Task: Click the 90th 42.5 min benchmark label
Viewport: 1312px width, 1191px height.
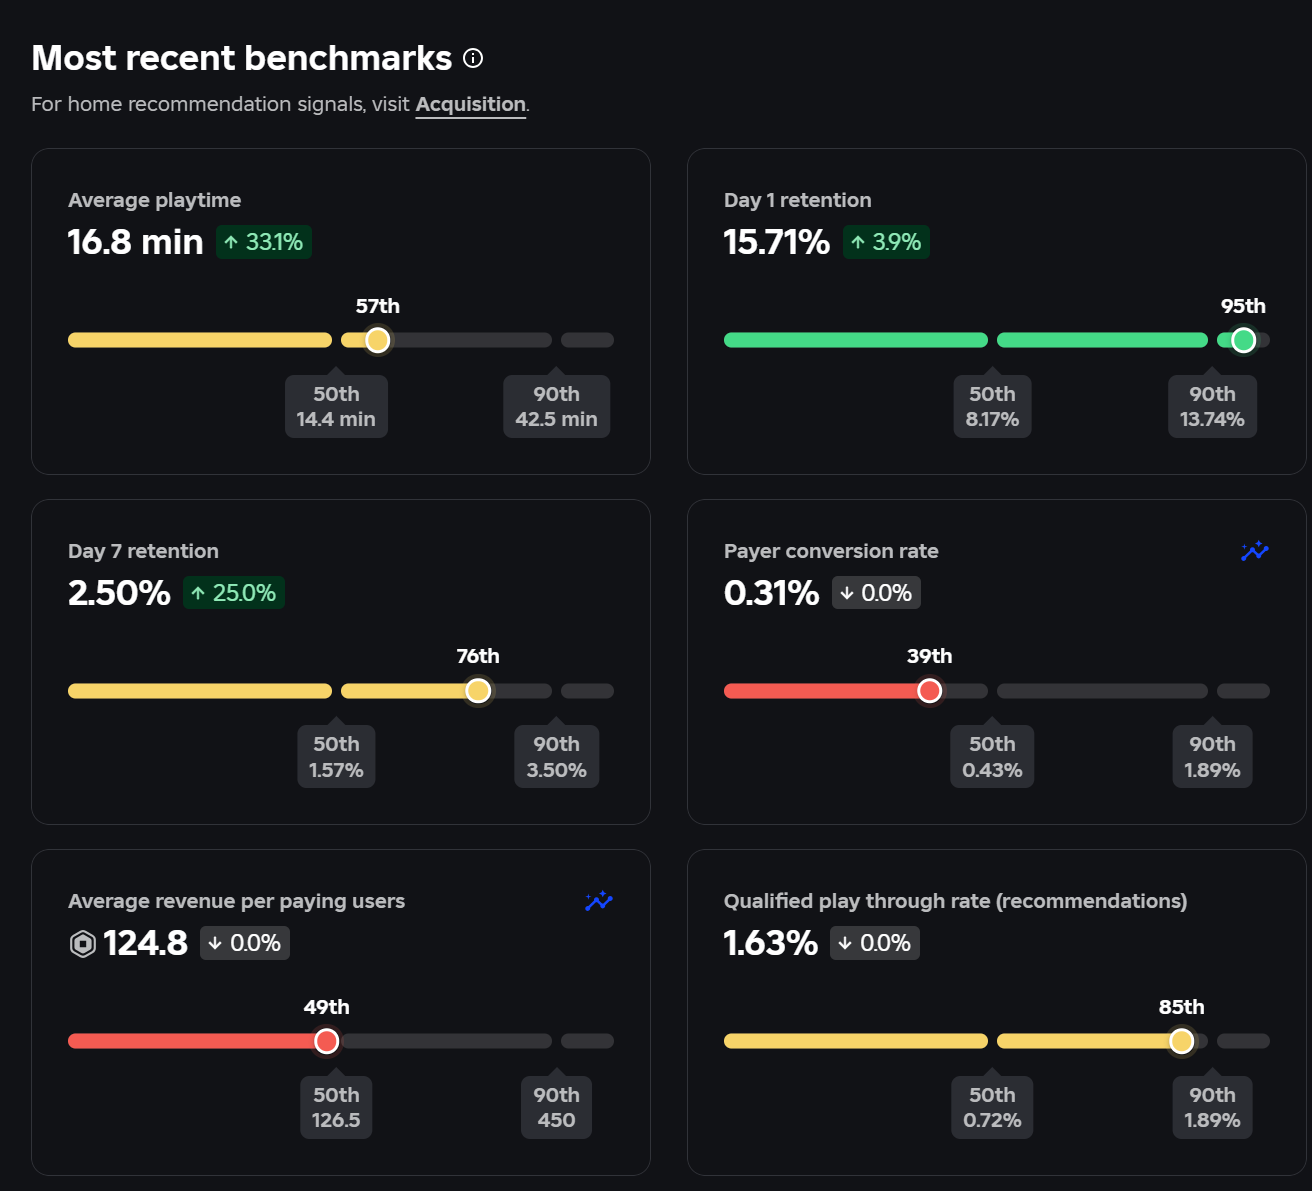Action: pyautogui.click(x=556, y=406)
